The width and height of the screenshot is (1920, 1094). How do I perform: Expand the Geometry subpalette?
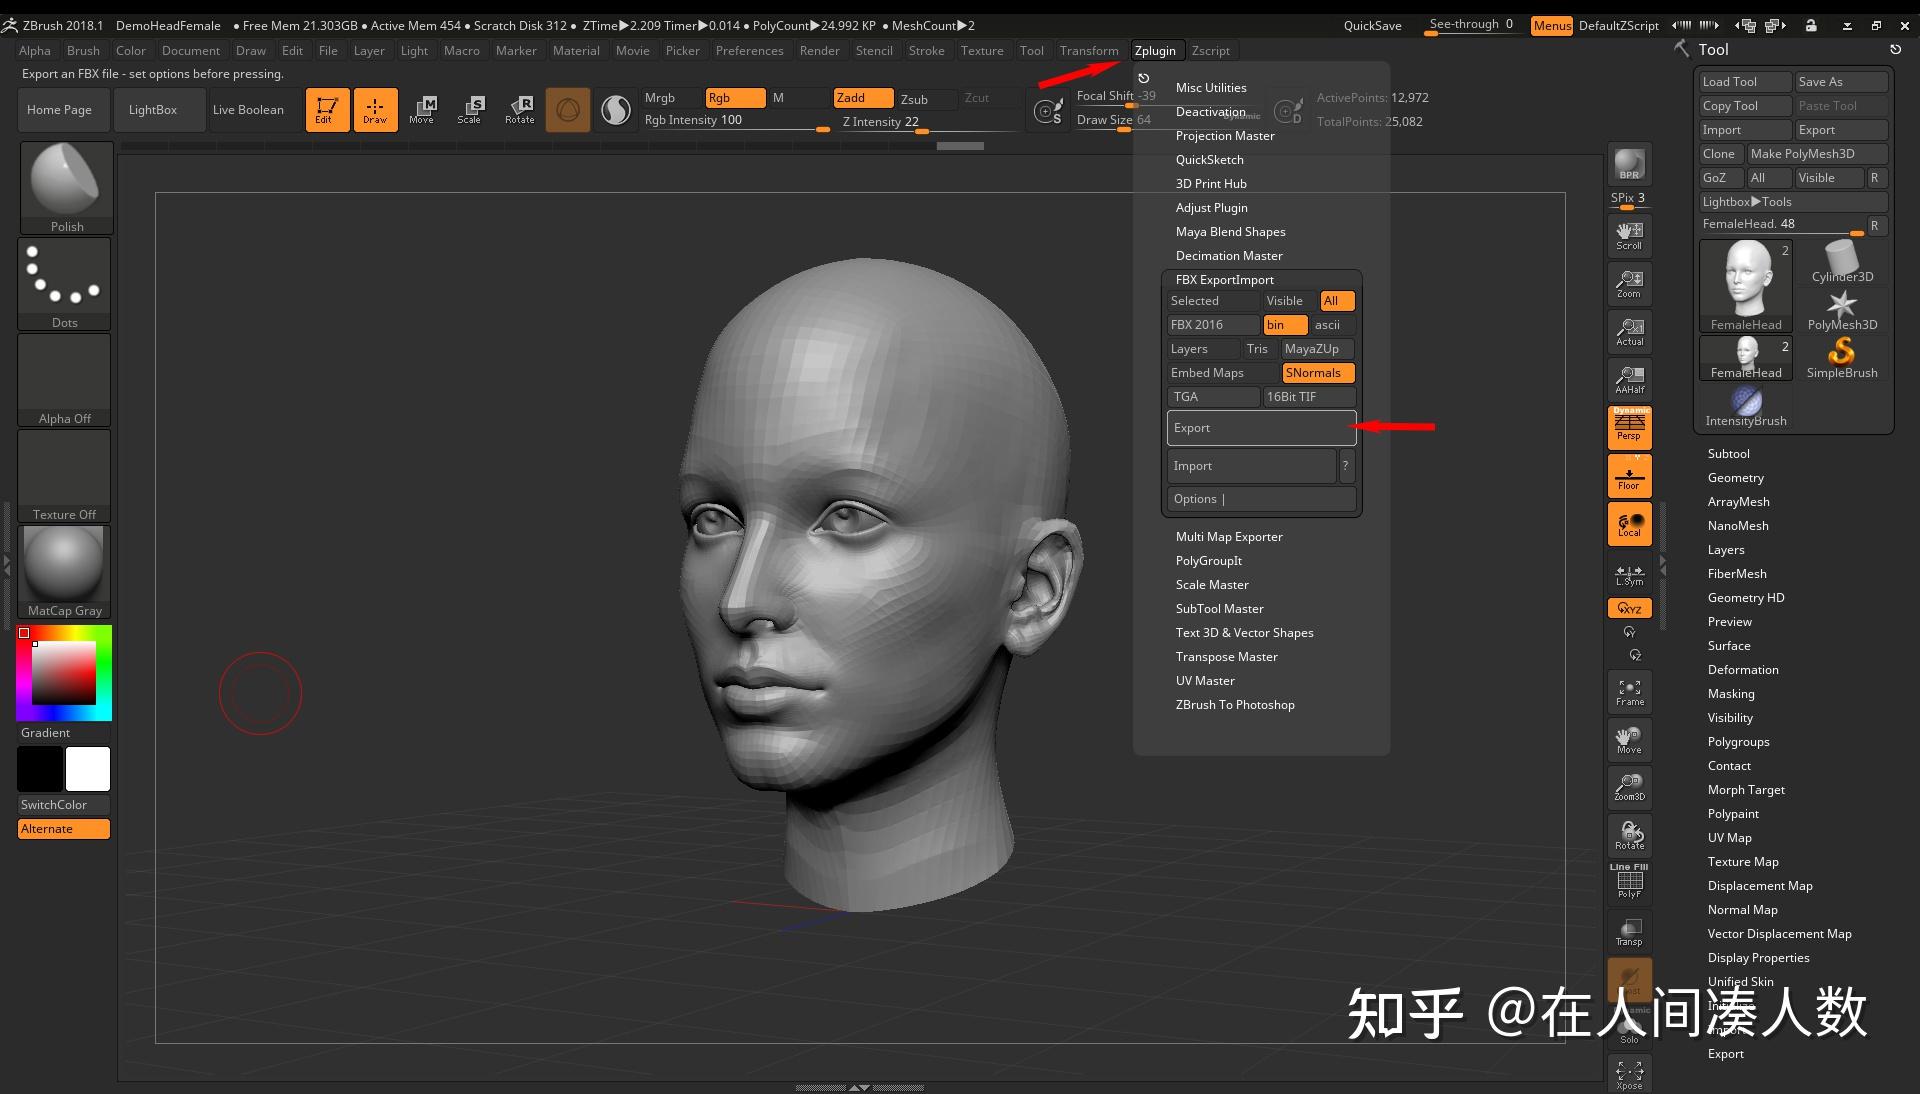[1735, 477]
